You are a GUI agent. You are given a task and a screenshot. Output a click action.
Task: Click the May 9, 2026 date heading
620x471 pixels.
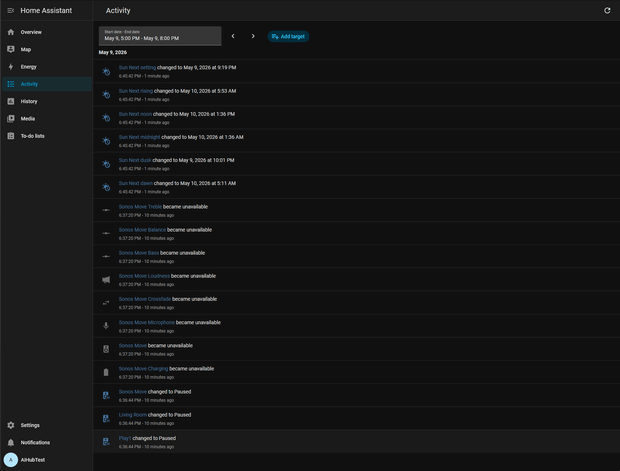(113, 52)
